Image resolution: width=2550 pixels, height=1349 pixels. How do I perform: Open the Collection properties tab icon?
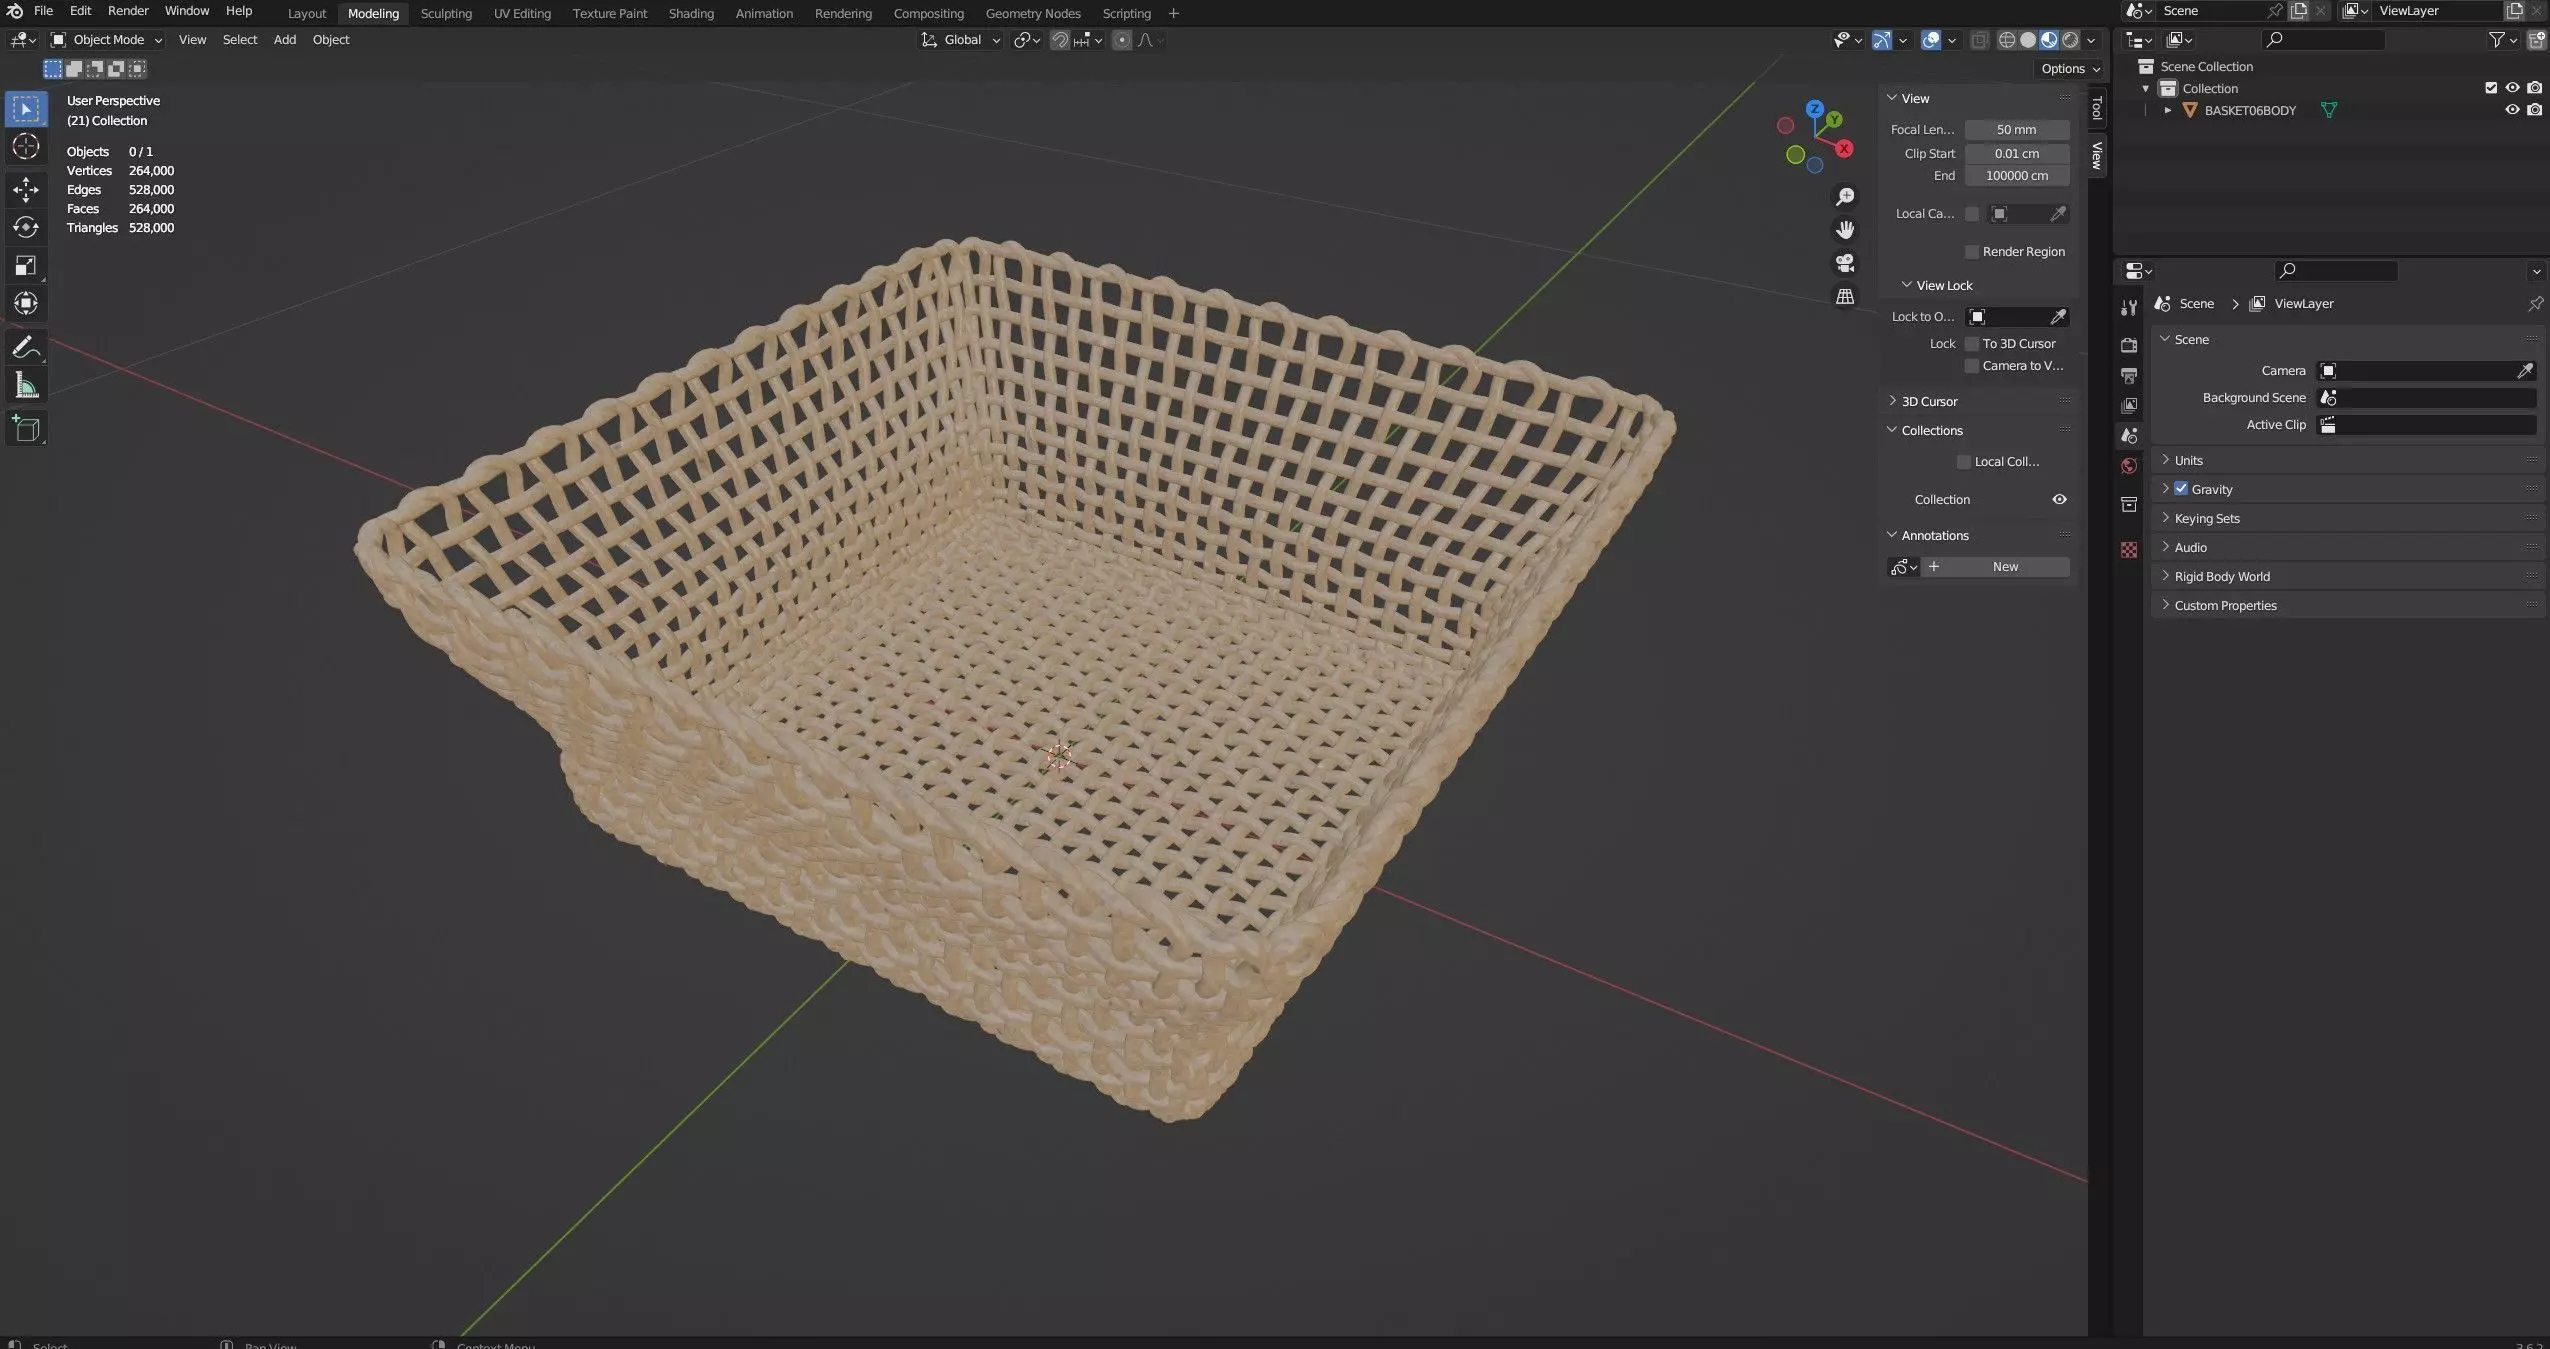[2129, 504]
